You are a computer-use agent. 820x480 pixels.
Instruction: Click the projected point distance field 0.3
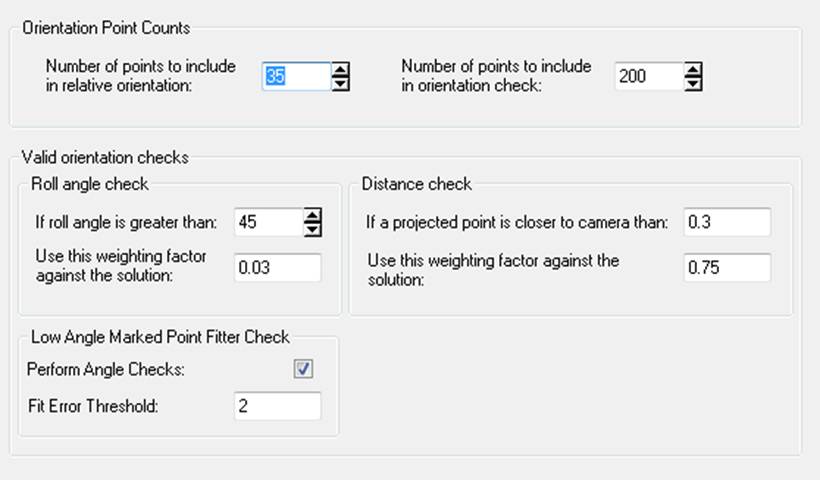click(x=727, y=222)
